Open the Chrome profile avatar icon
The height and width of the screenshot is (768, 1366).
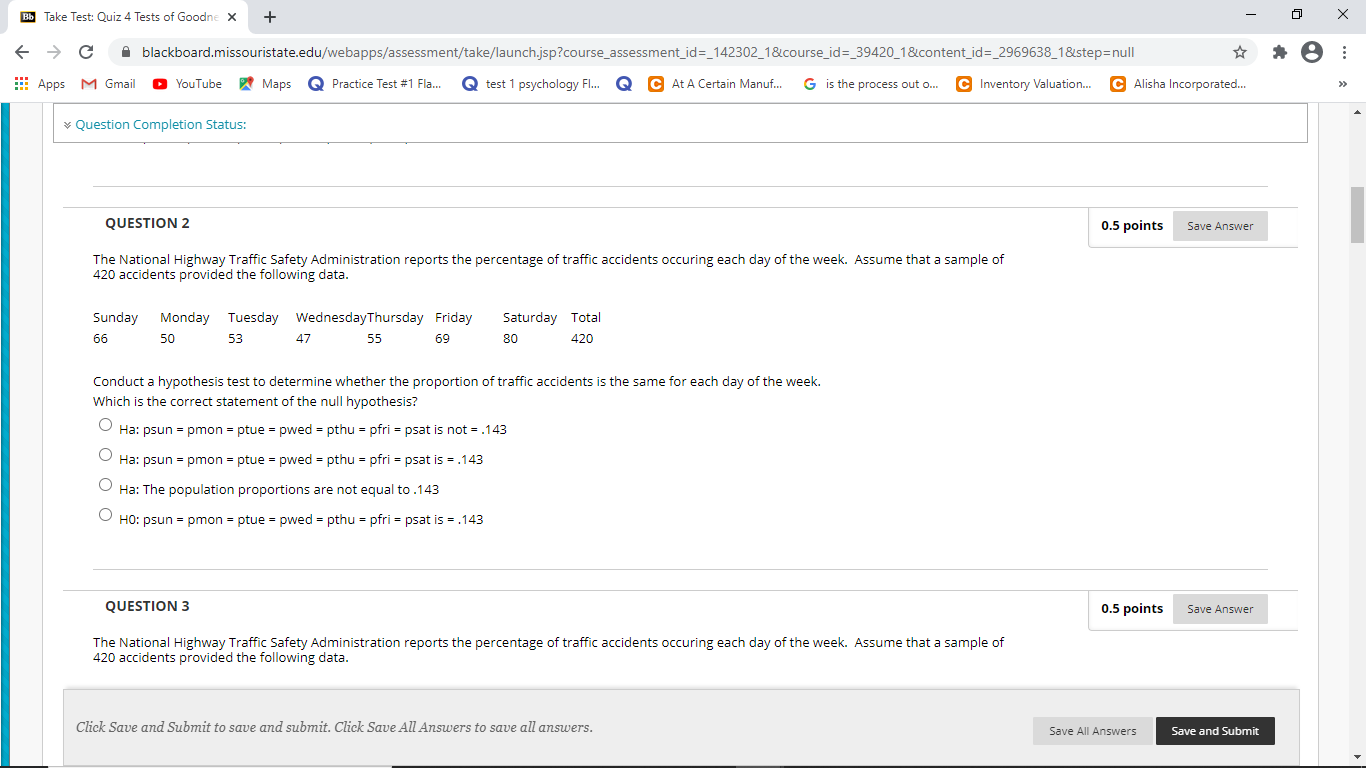[1312, 52]
